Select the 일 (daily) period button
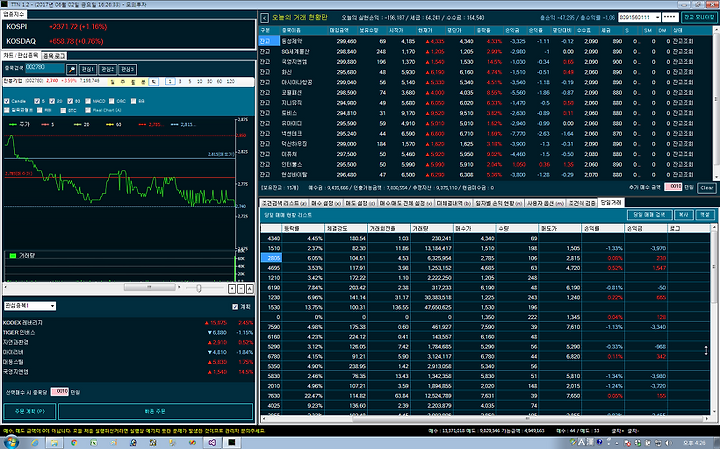Image resolution: width=720 pixels, height=449 pixels. (112, 81)
